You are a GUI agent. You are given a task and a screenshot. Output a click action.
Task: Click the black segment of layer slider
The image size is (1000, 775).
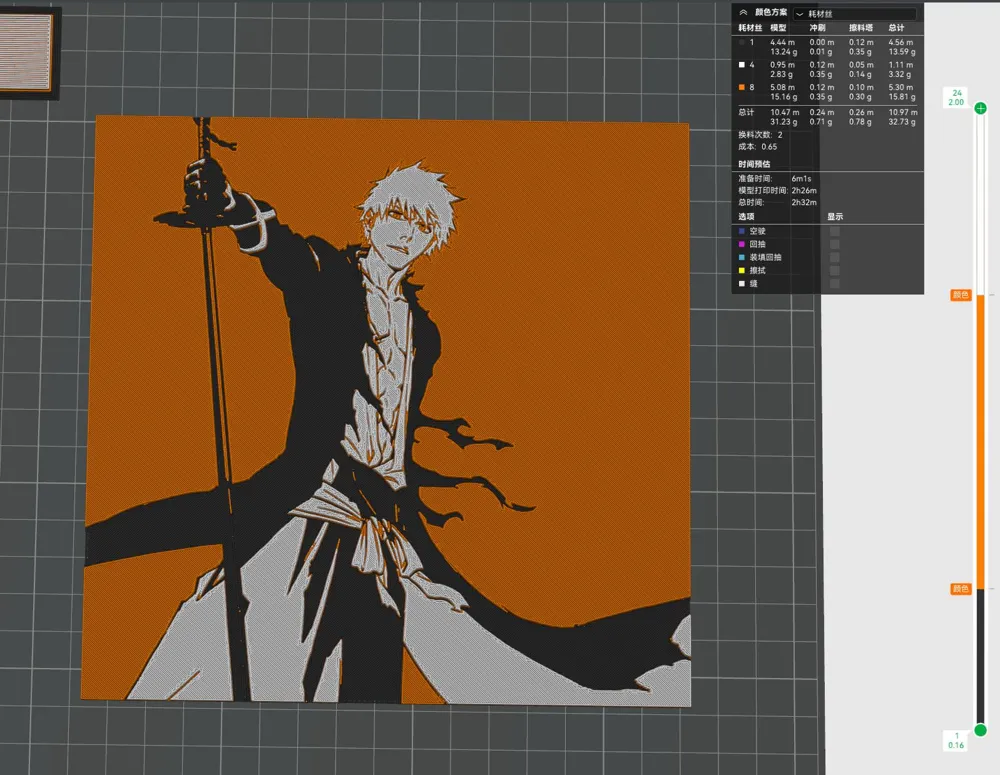tap(981, 656)
